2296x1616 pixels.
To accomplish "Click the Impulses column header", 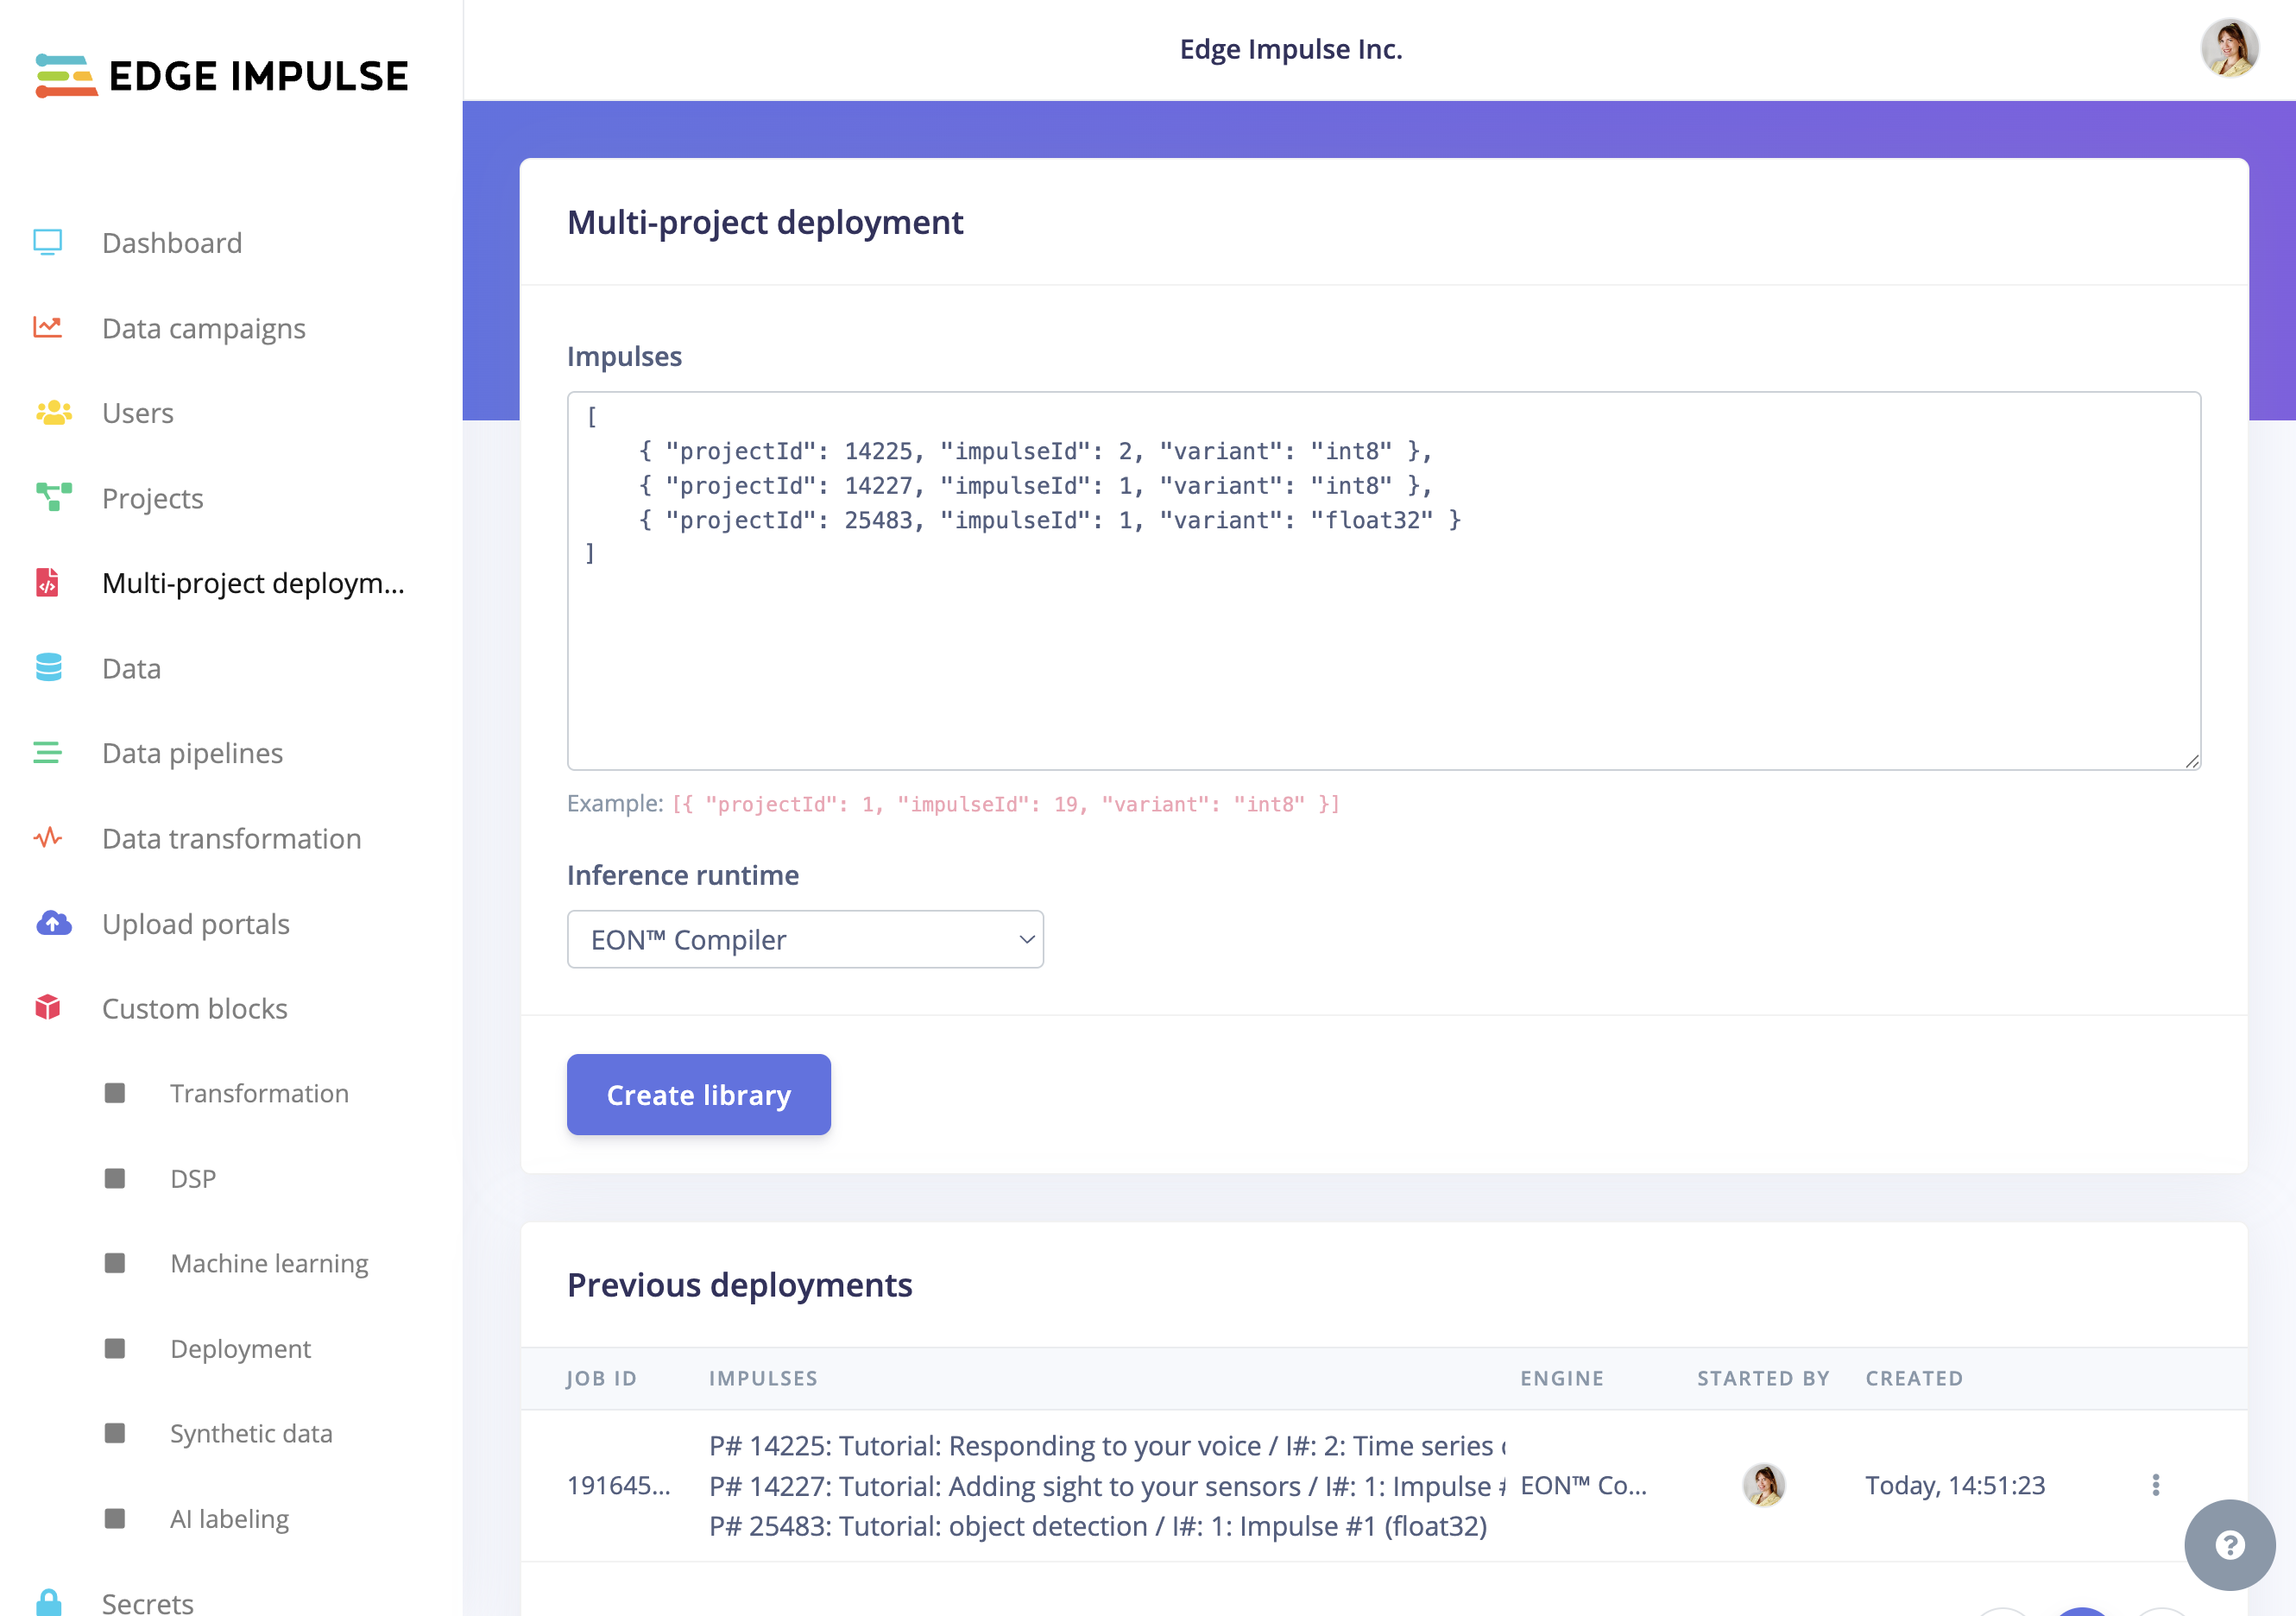I will (763, 1378).
